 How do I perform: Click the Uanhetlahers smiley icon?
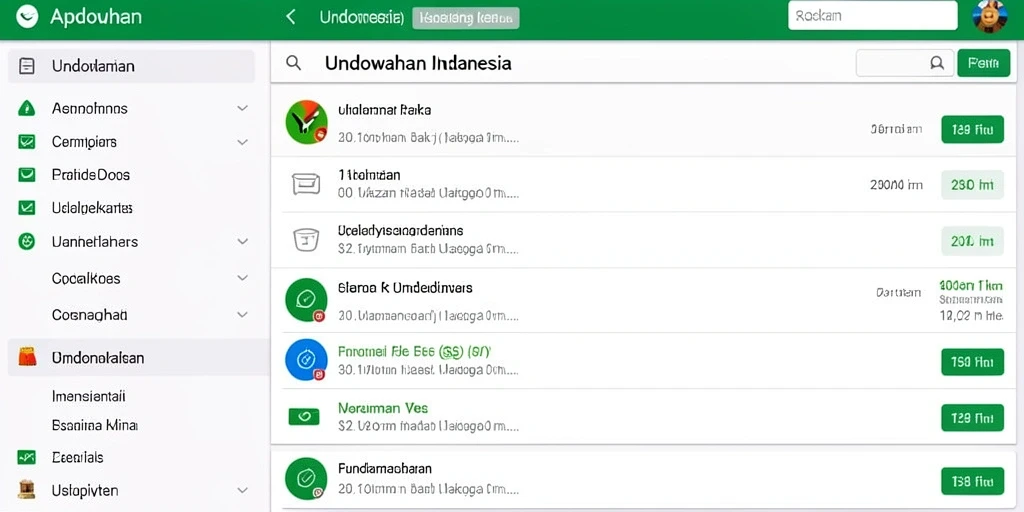26,242
